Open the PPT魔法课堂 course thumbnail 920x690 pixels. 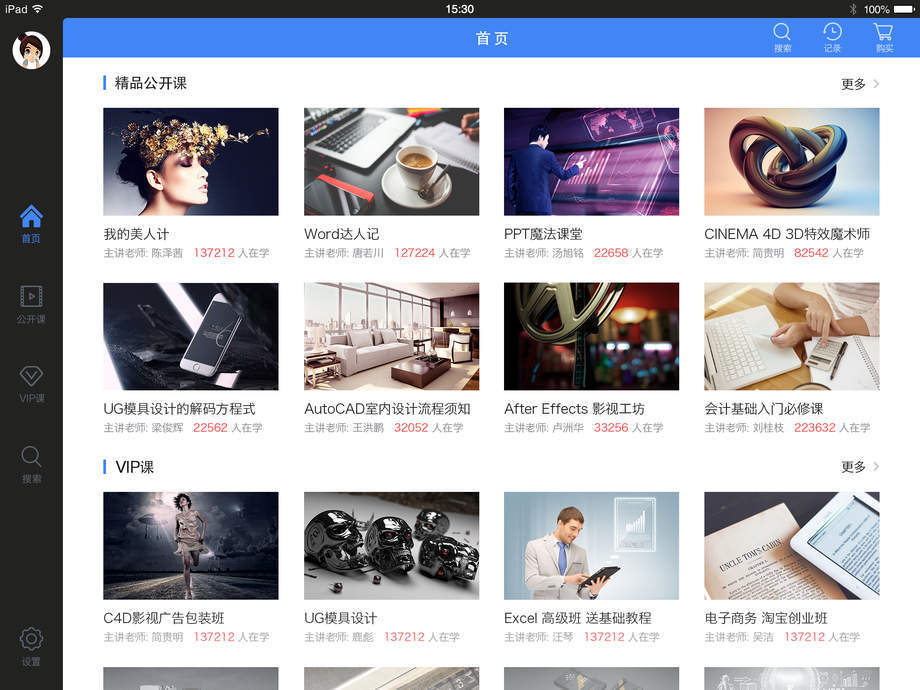[x=591, y=161]
